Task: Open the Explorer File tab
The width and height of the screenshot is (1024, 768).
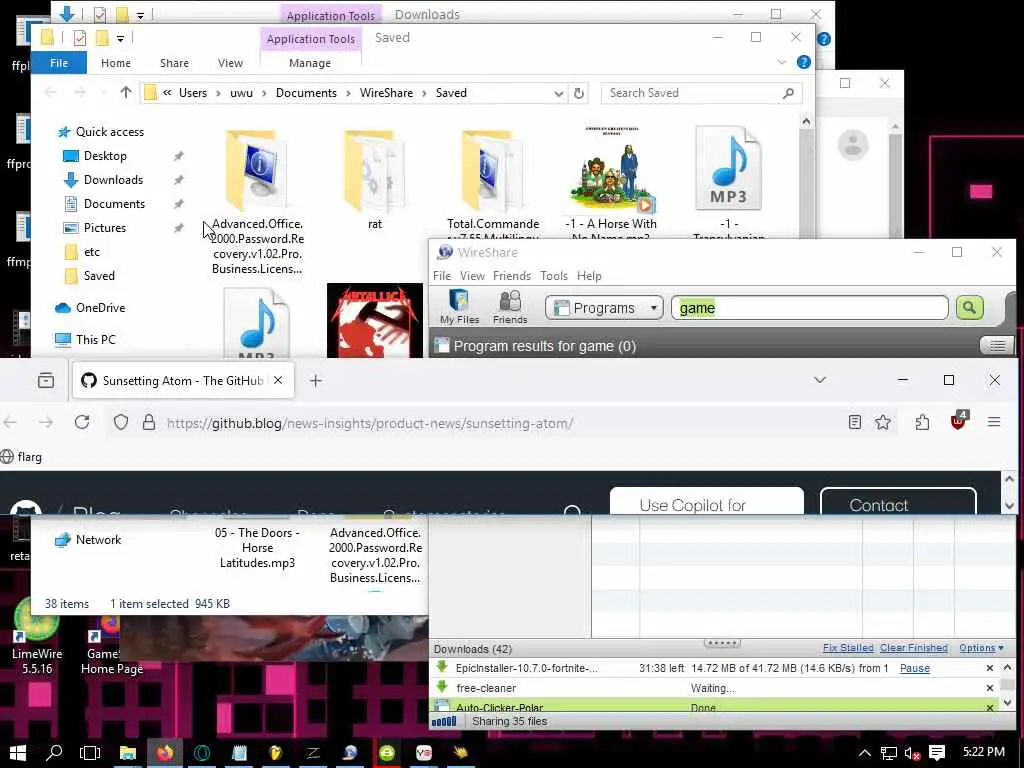Action: click(x=59, y=63)
